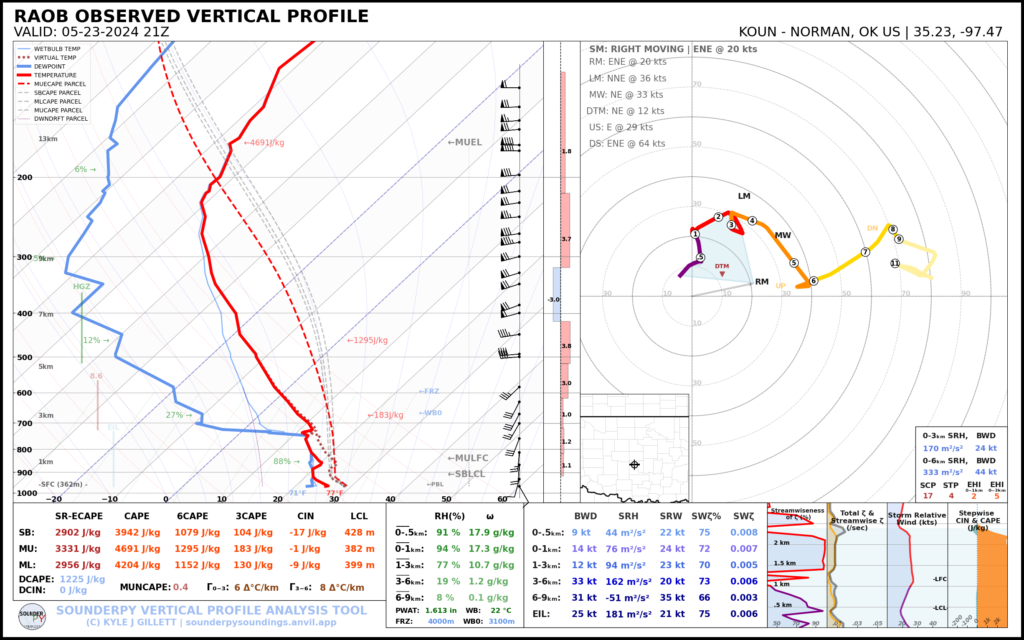Viewport: 1024px width, 640px height.
Task: Click the RM storm motion label on hodograph
Action: coord(762,283)
